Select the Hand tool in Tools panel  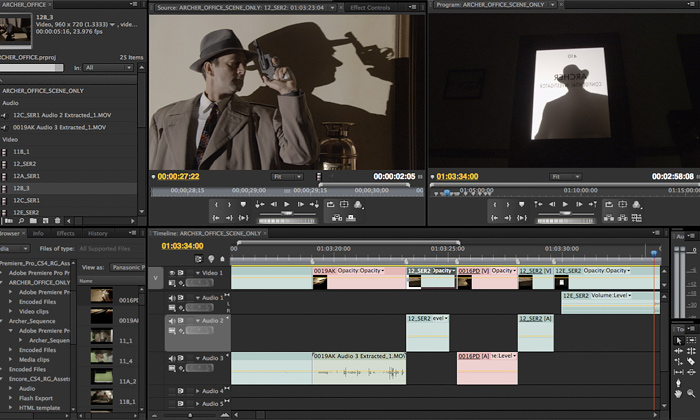[x=679, y=394]
